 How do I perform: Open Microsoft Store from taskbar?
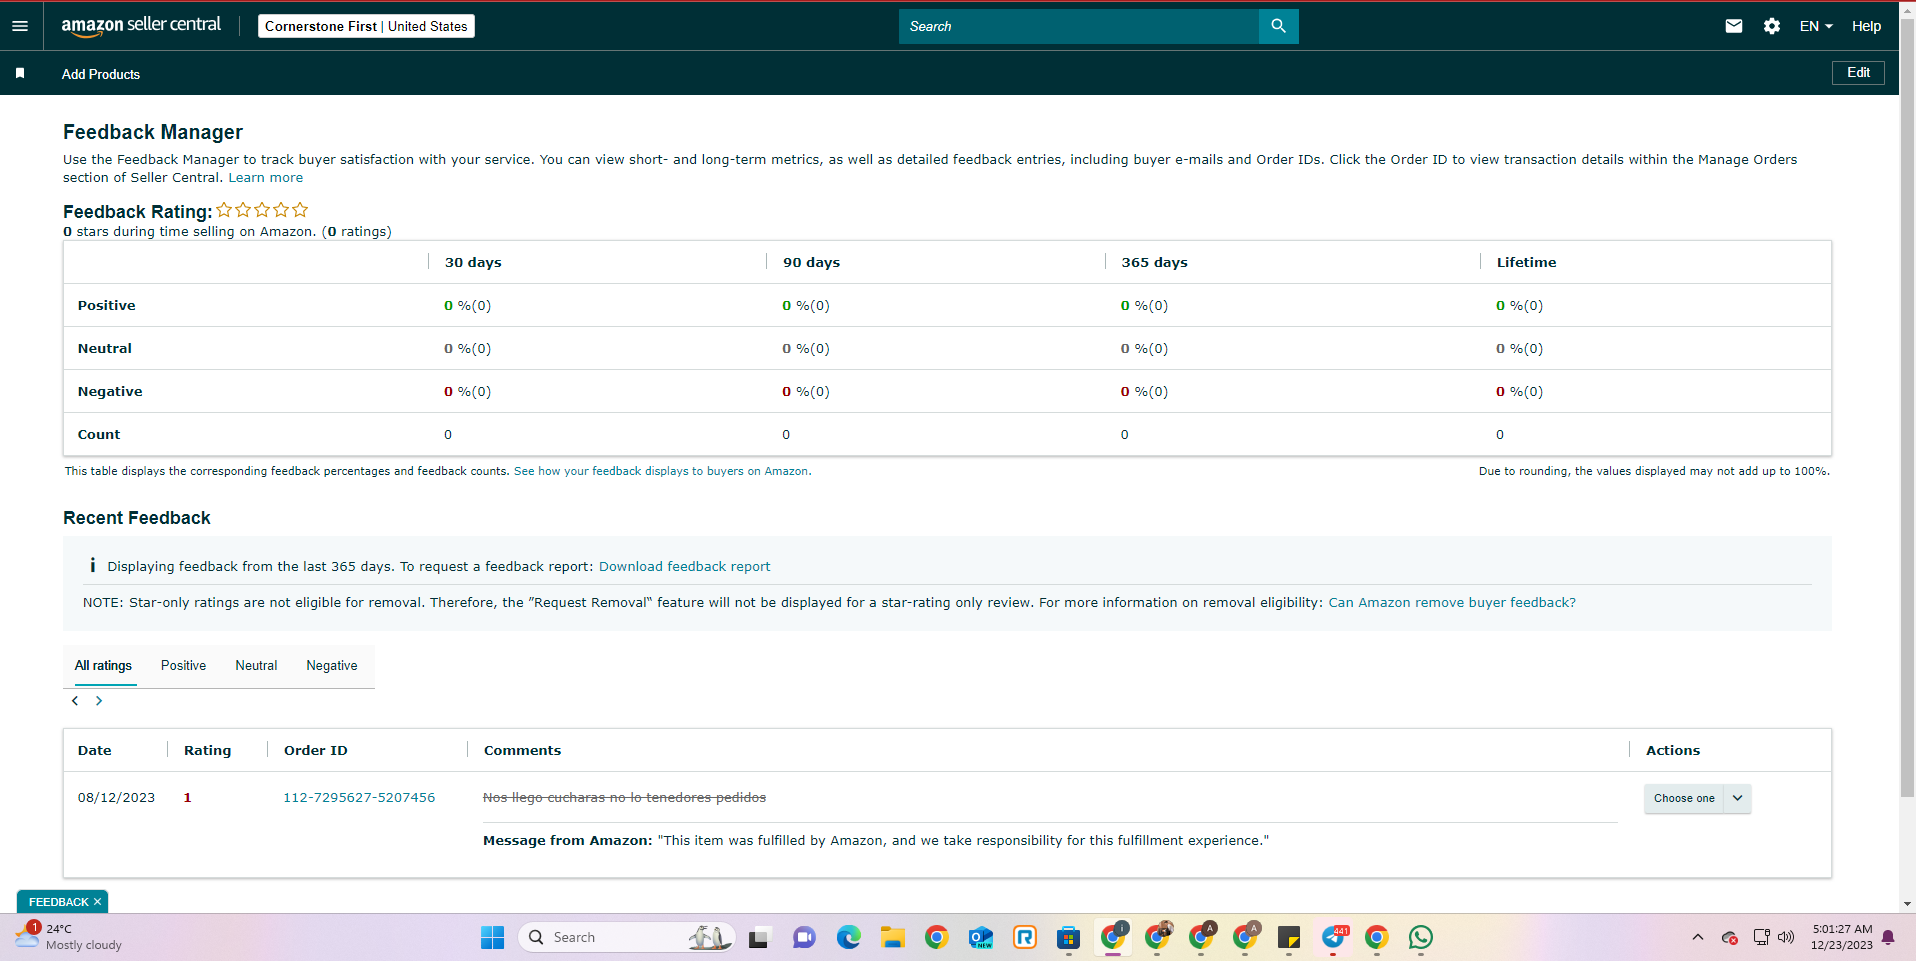point(1068,937)
